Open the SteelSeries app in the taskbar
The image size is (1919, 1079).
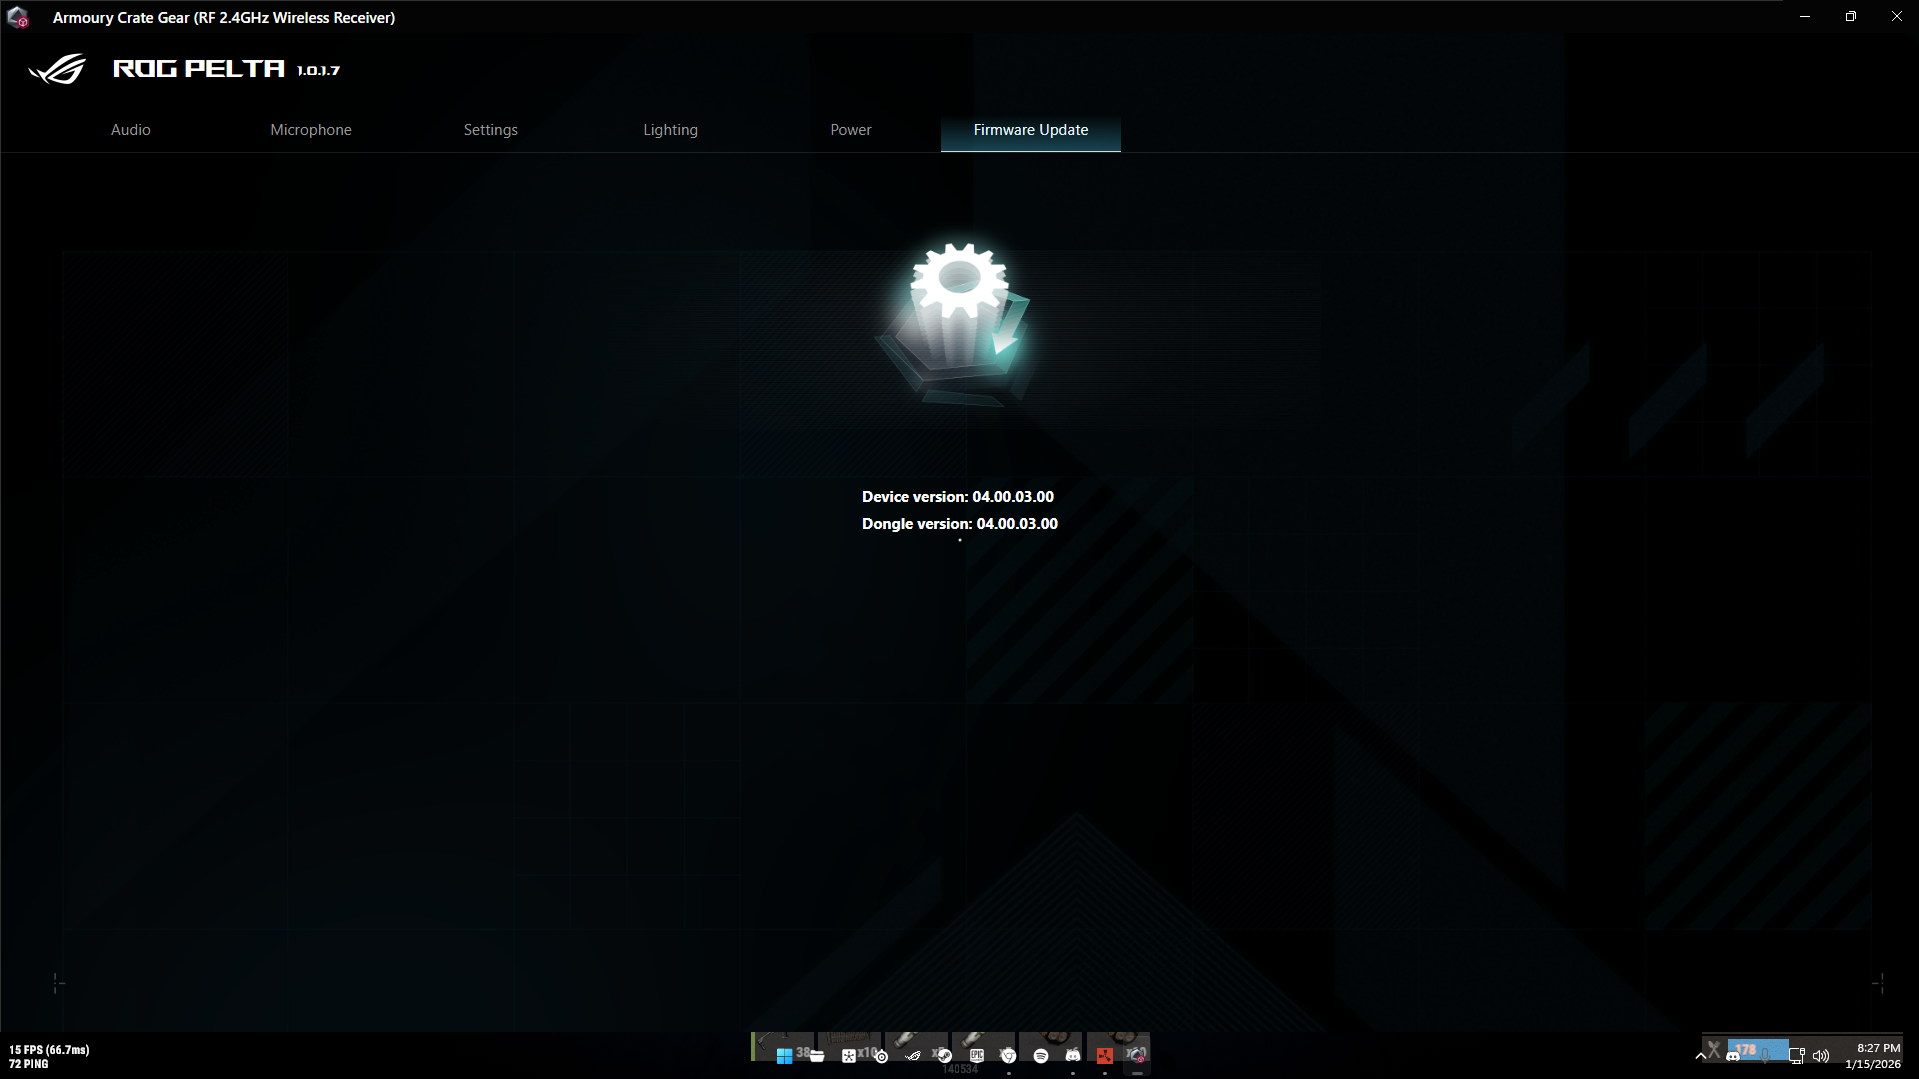[881, 1056]
